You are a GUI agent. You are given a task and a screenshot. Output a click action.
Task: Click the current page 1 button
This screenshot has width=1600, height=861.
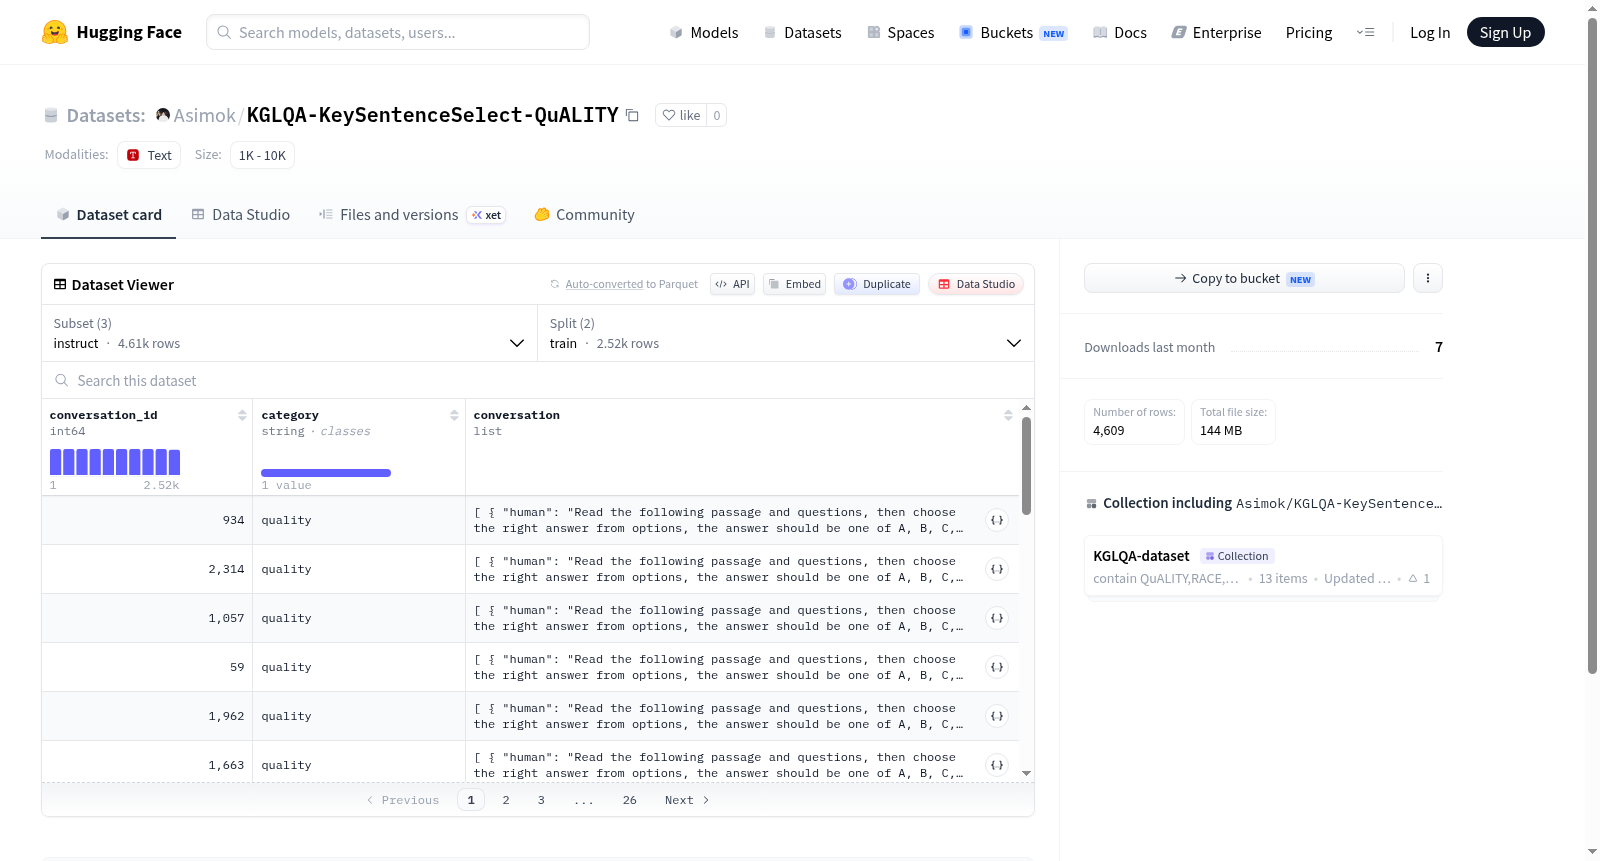coord(471,800)
